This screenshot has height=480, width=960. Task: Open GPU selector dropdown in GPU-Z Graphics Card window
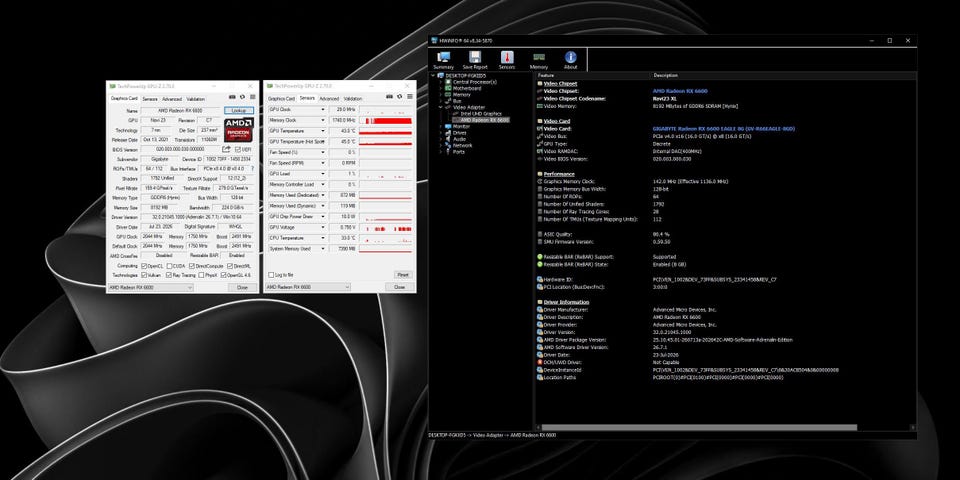(x=151, y=287)
